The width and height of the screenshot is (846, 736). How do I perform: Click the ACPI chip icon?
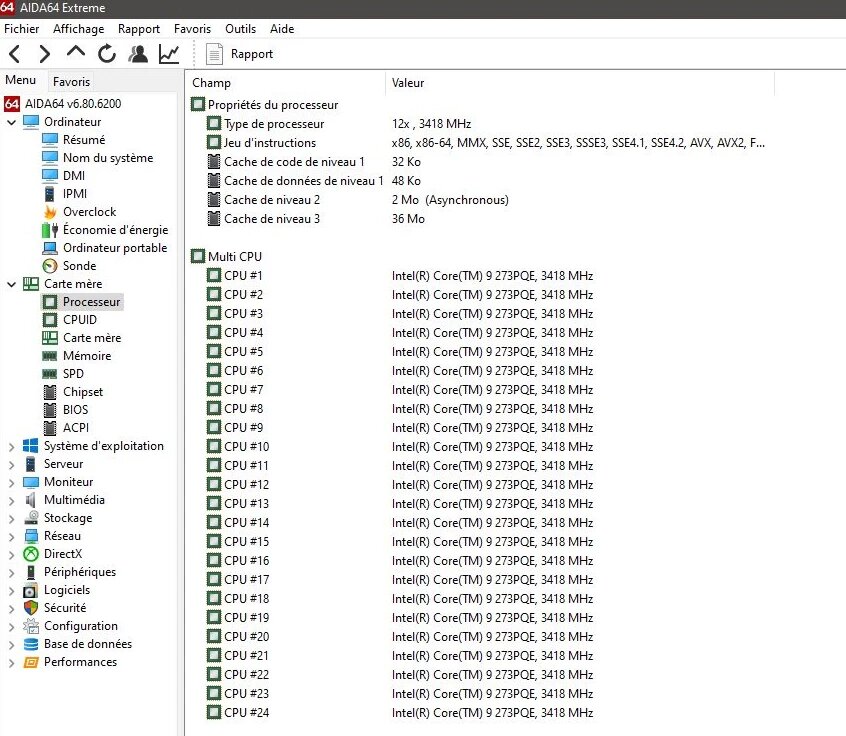(x=50, y=428)
